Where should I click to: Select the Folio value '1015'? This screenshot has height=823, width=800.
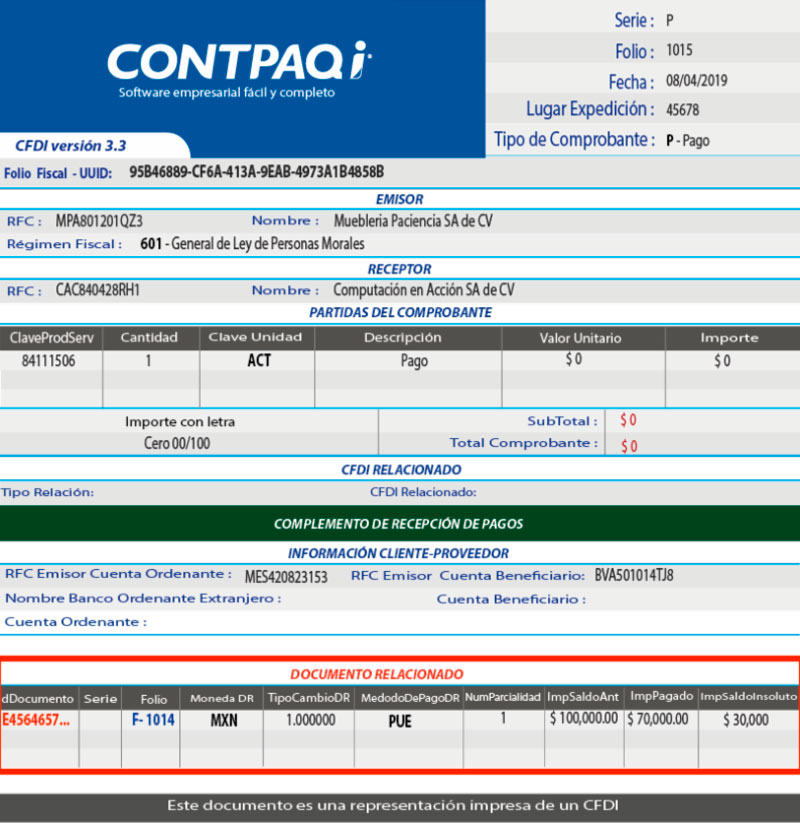pyautogui.click(x=679, y=50)
